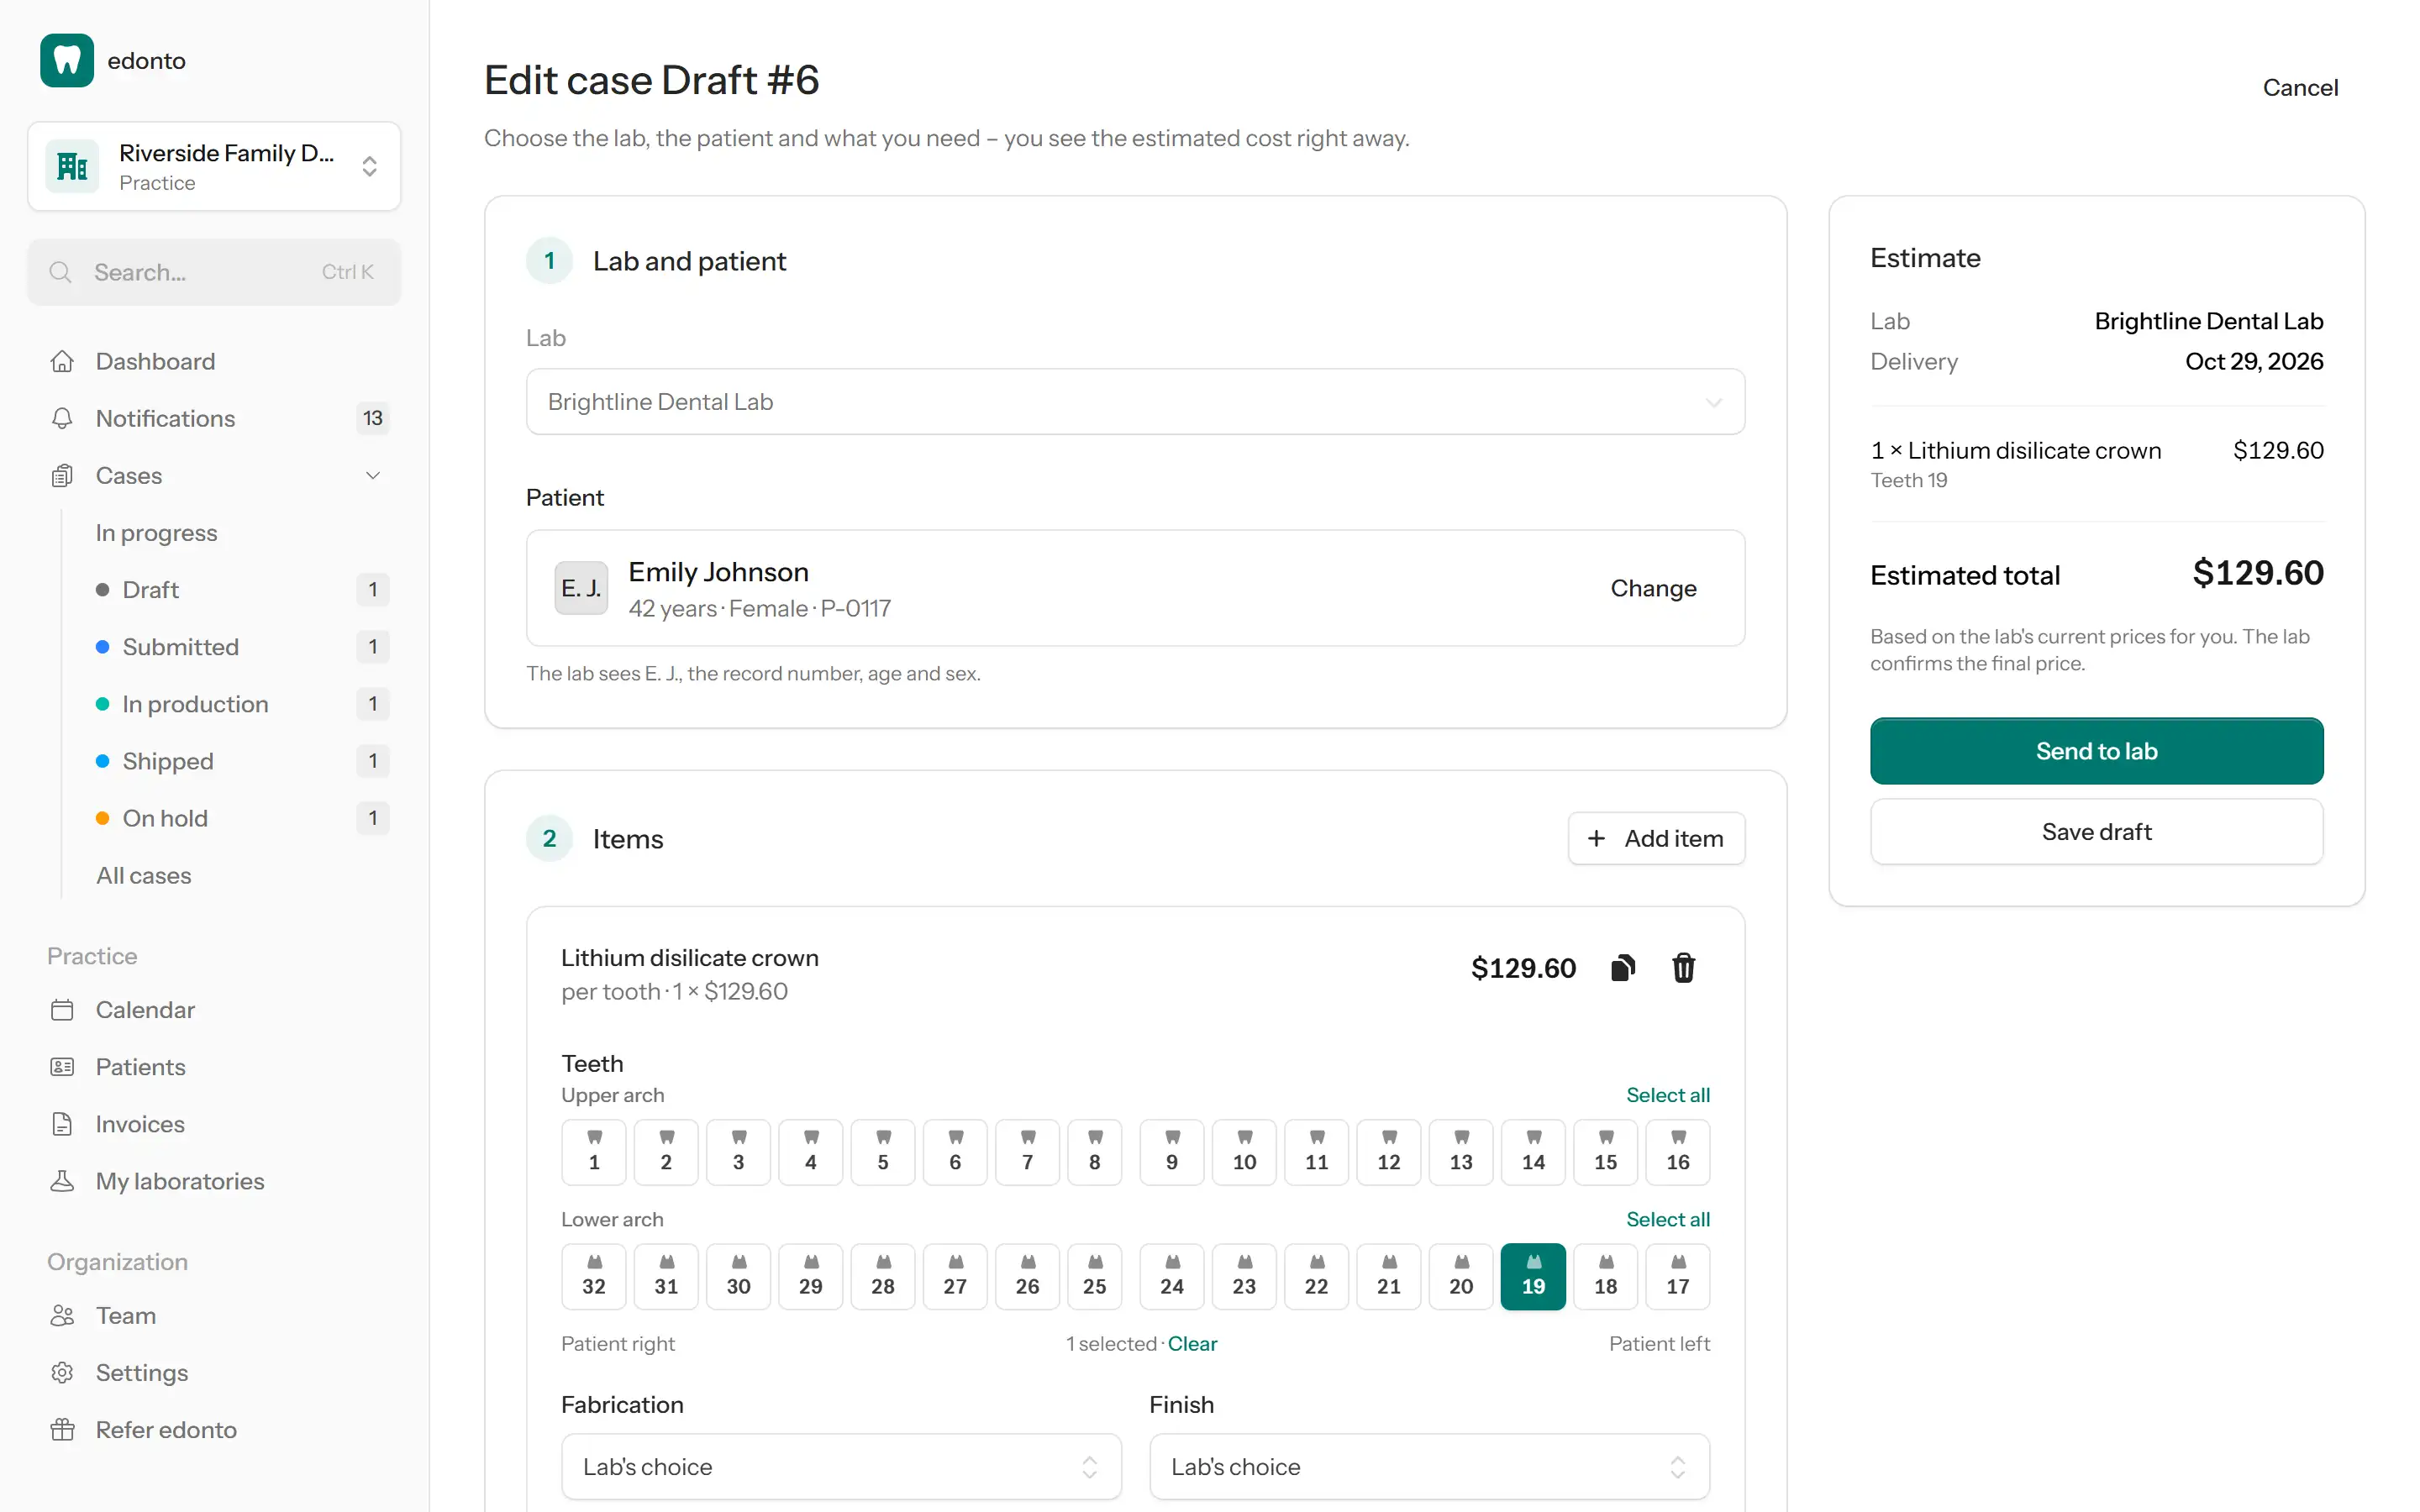Click the Riverside Family practice building icon
This screenshot has width=2420, height=1512.
tap(72, 166)
